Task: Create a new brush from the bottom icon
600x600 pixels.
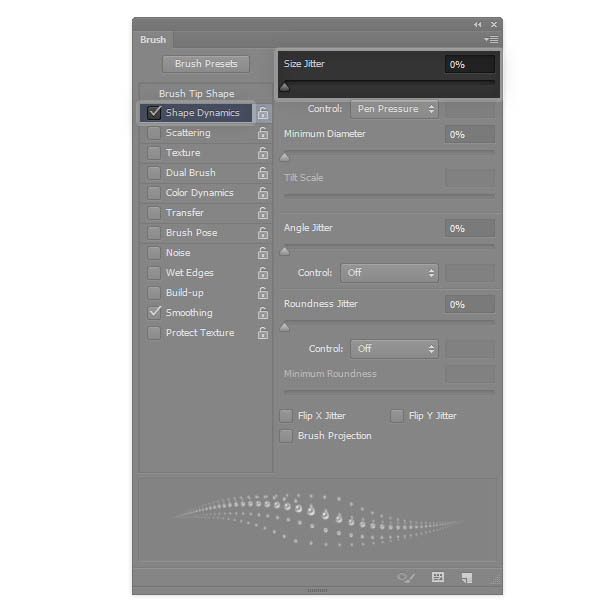Action: (x=466, y=578)
